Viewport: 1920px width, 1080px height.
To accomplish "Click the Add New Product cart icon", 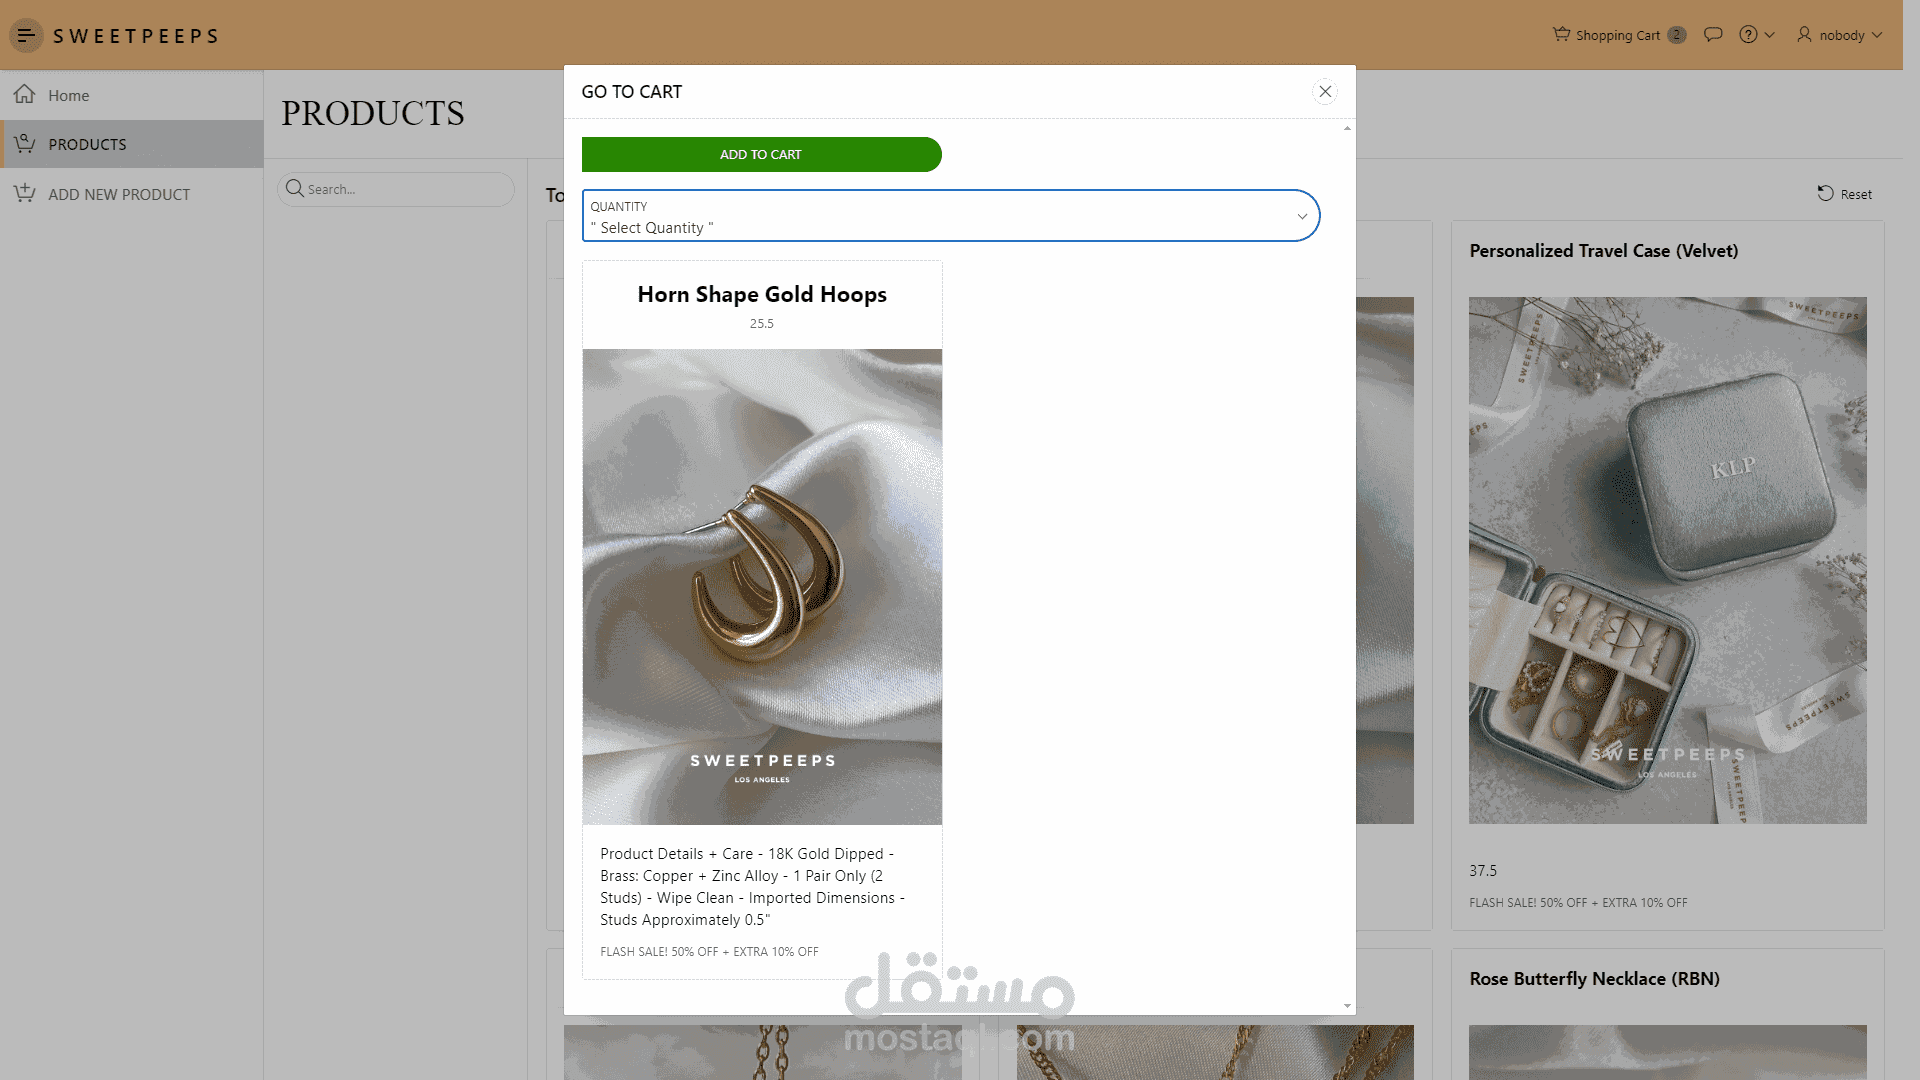I will [25, 194].
